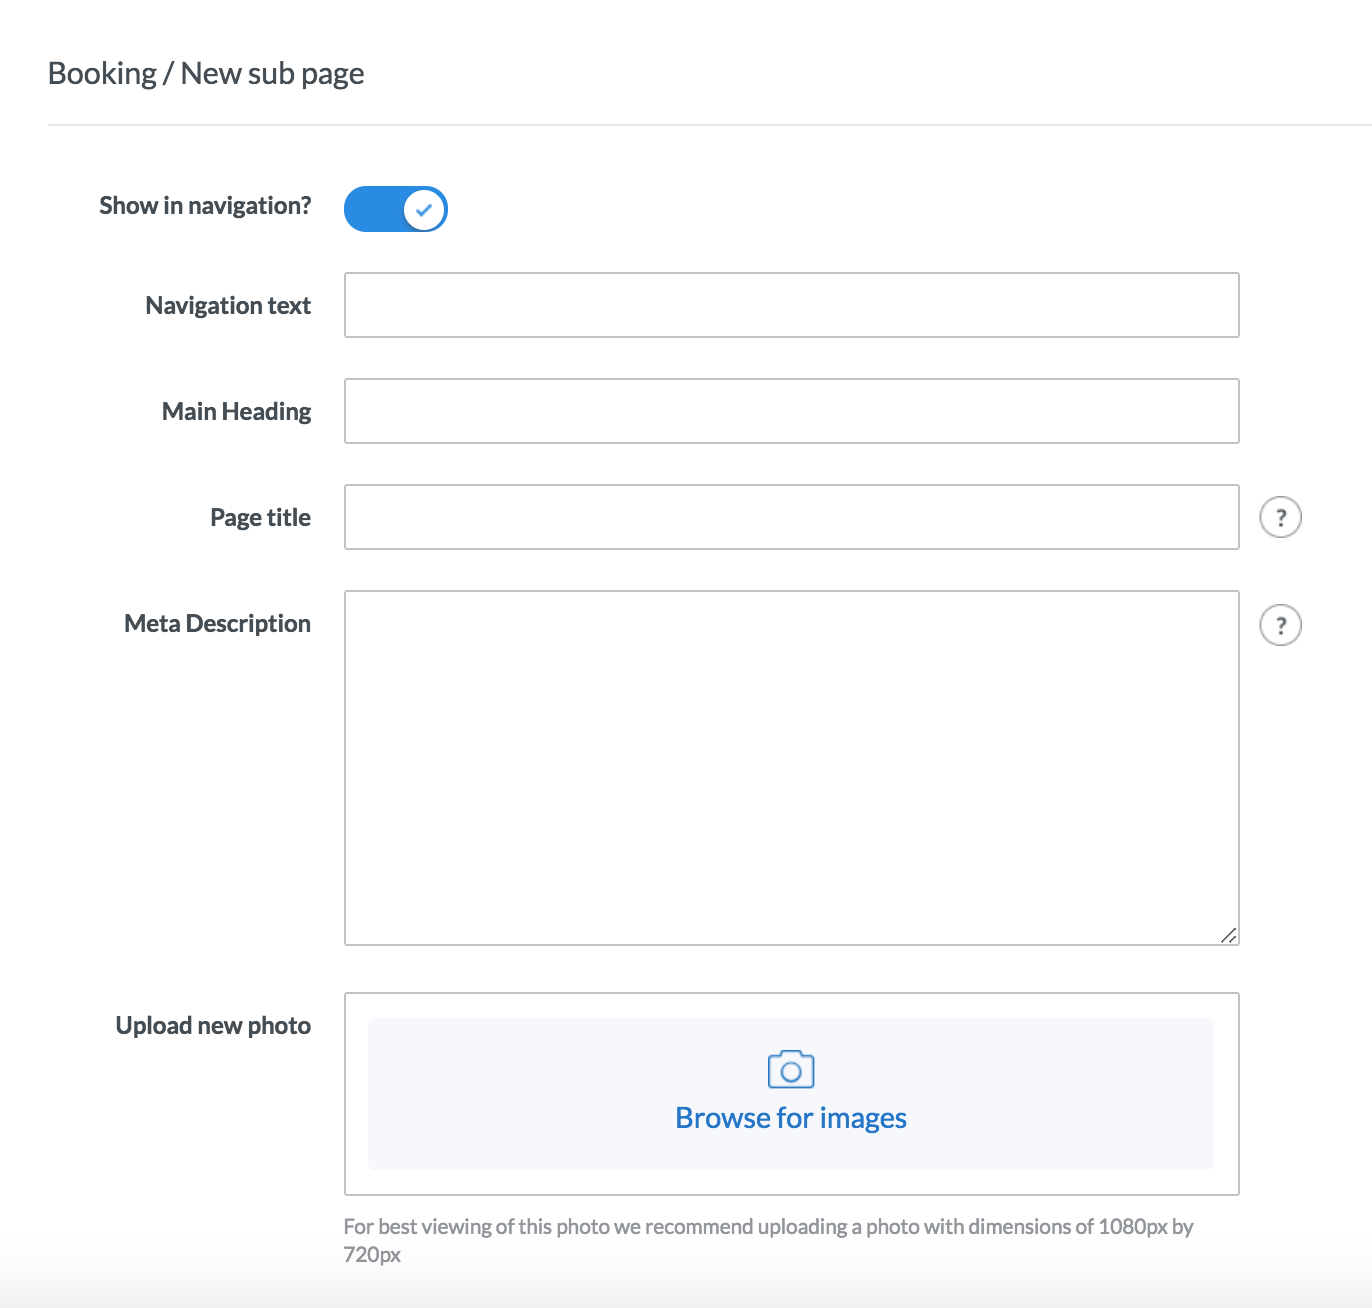Click the 'Page title' label

pyautogui.click(x=260, y=518)
